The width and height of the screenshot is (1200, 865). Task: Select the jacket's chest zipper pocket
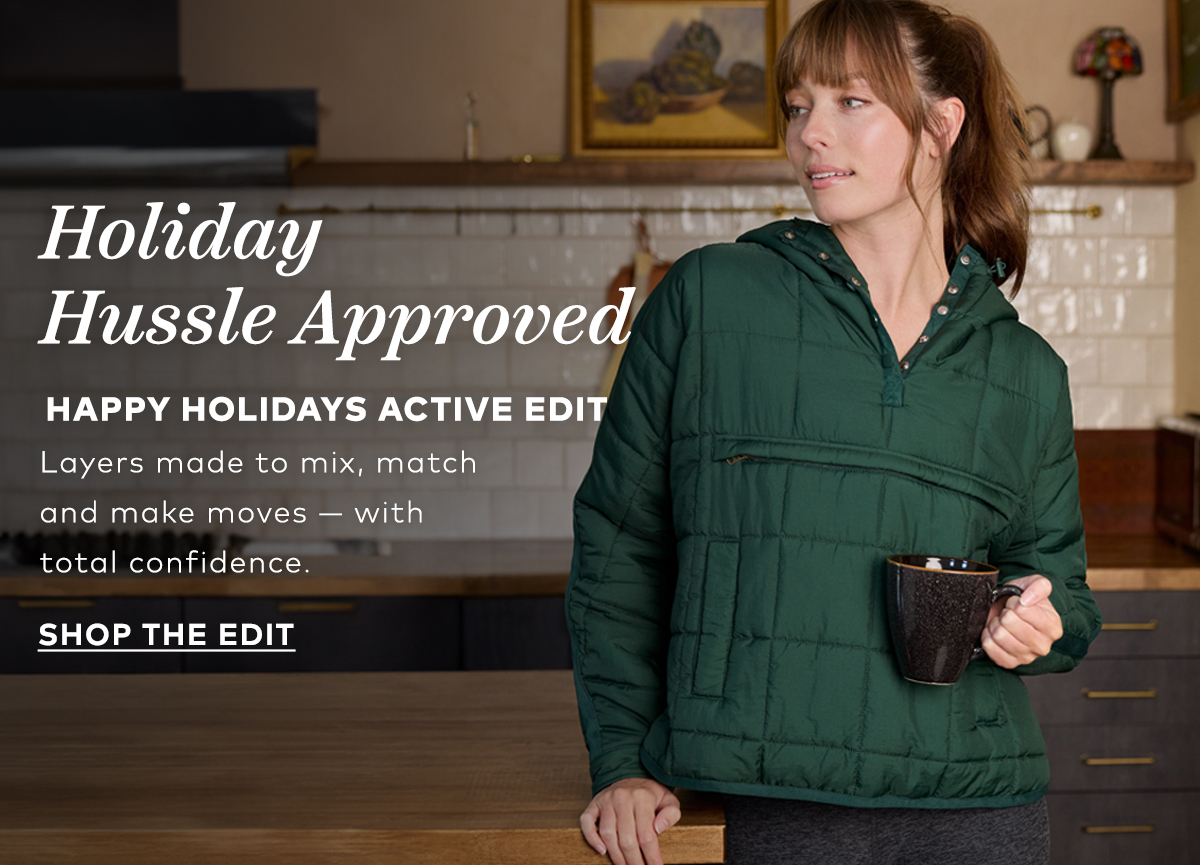pyautogui.click(x=860, y=470)
